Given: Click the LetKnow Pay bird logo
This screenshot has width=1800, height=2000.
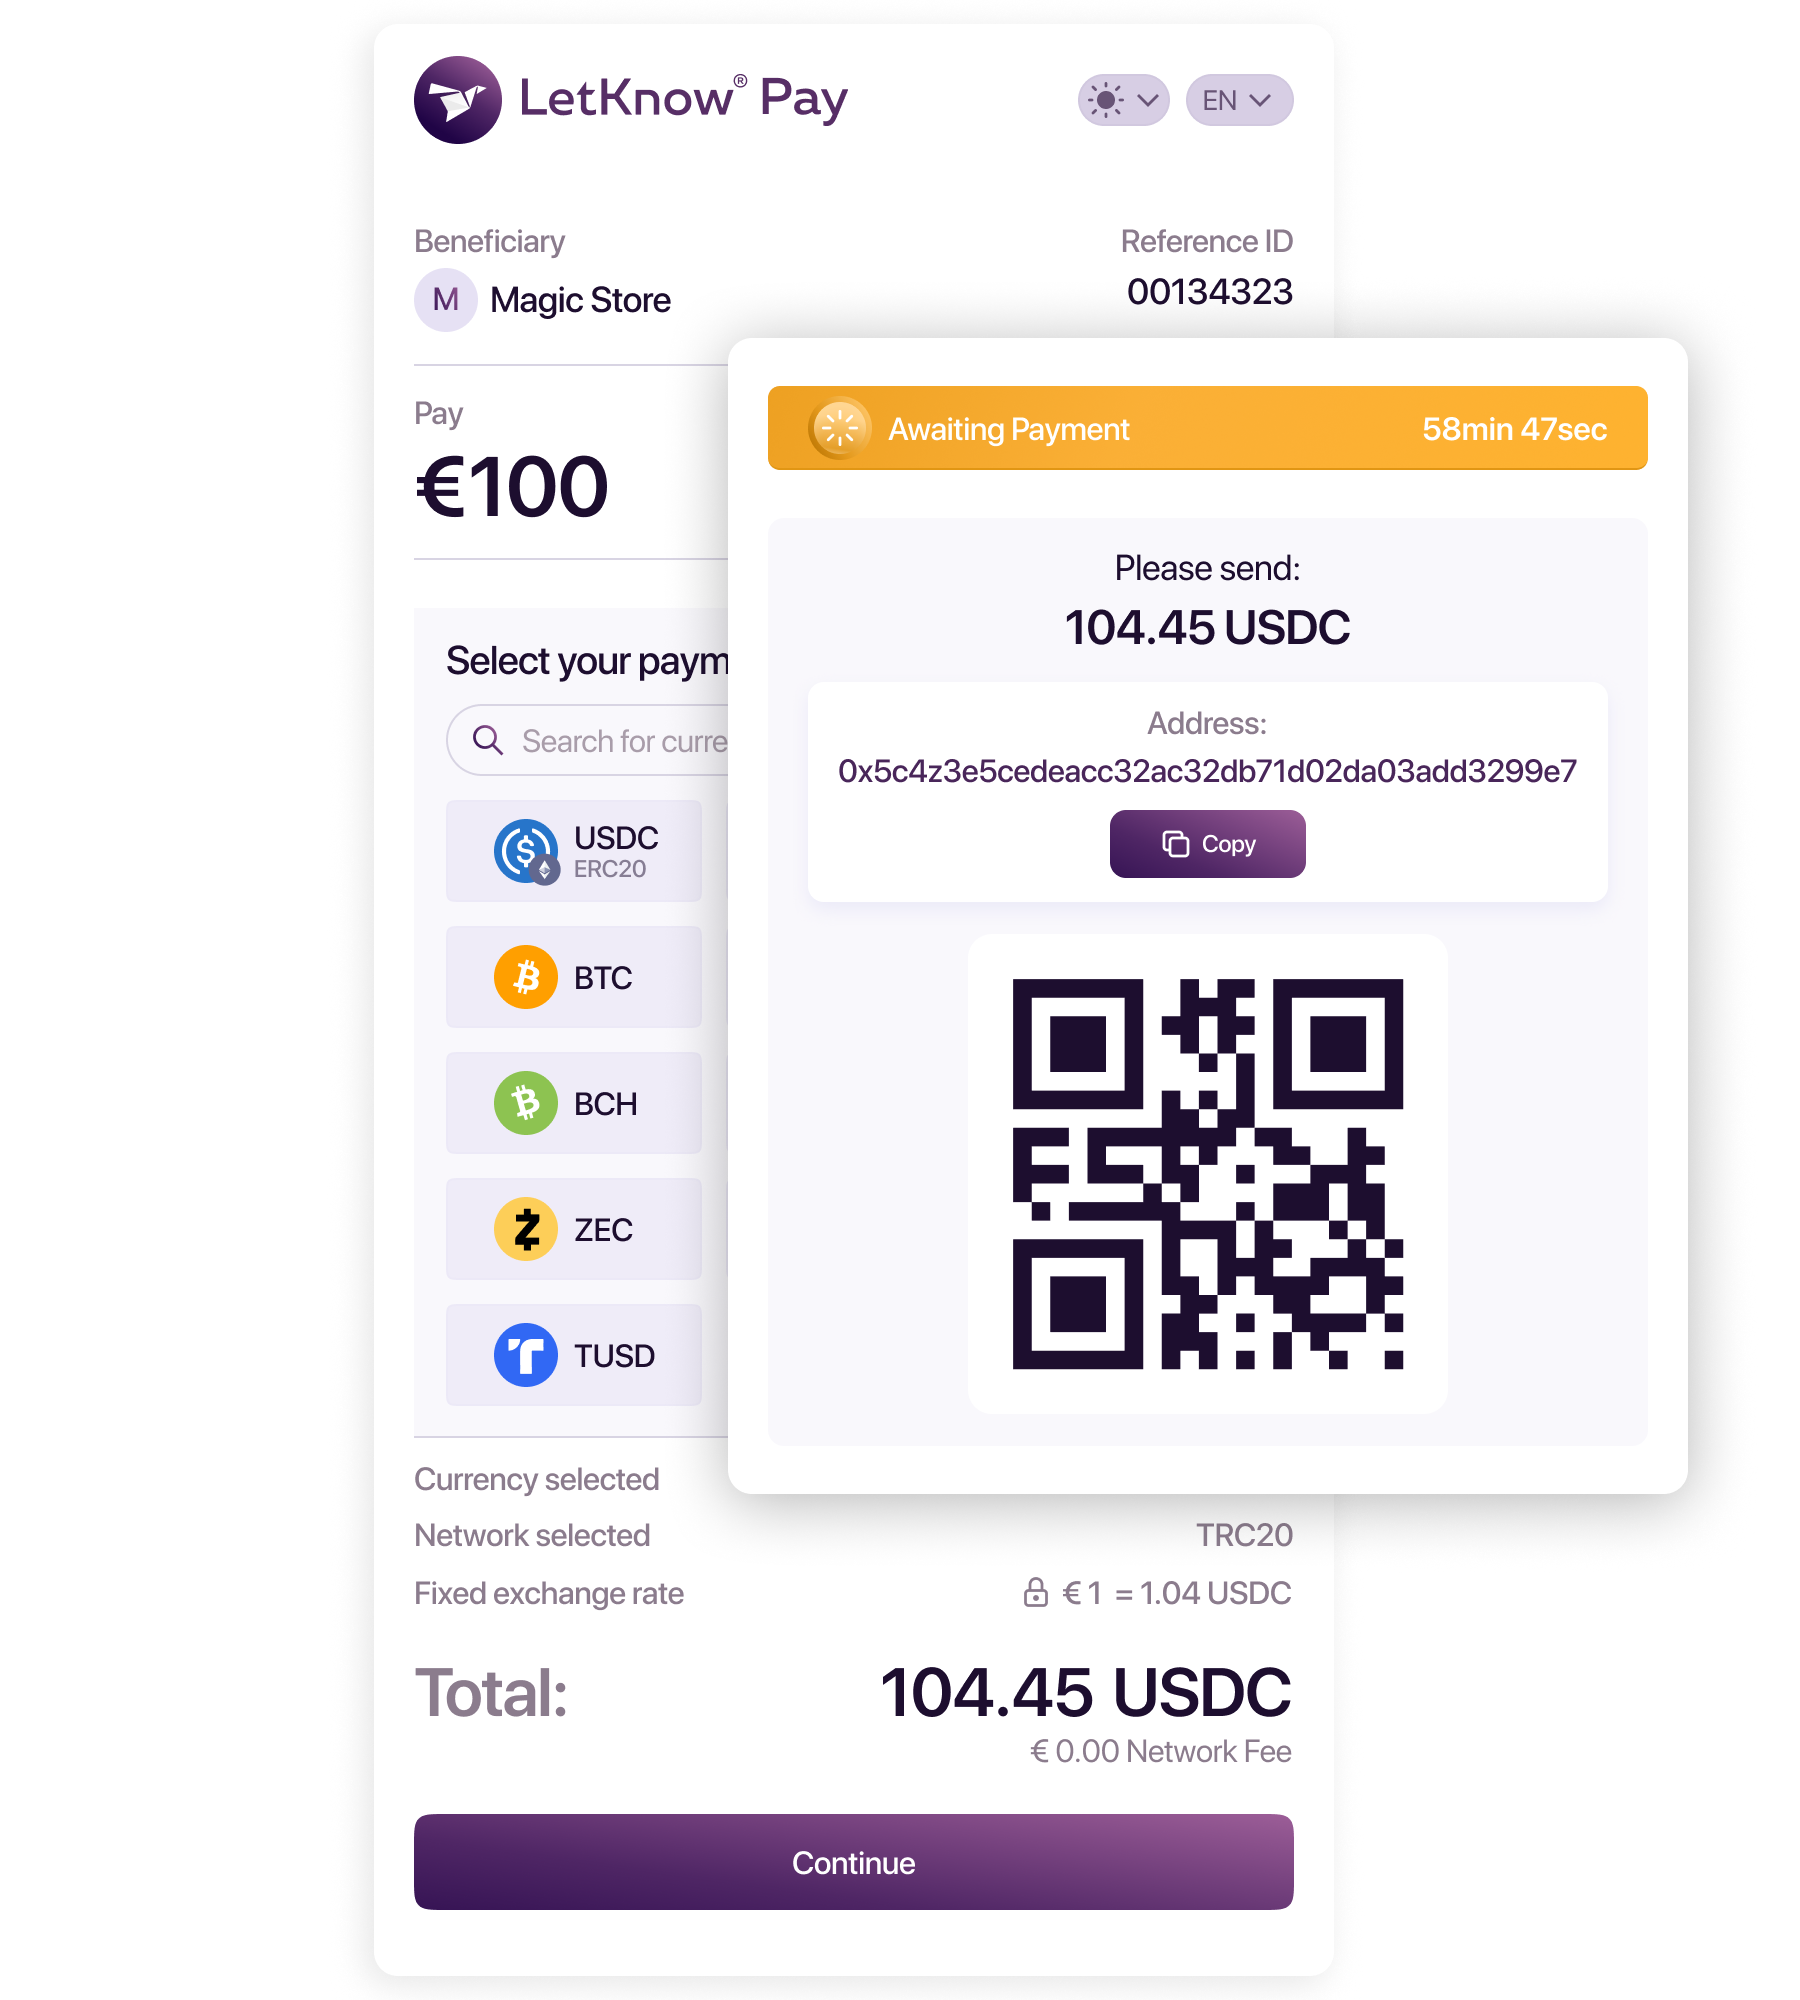Looking at the screenshot, I should click(458, 100).
